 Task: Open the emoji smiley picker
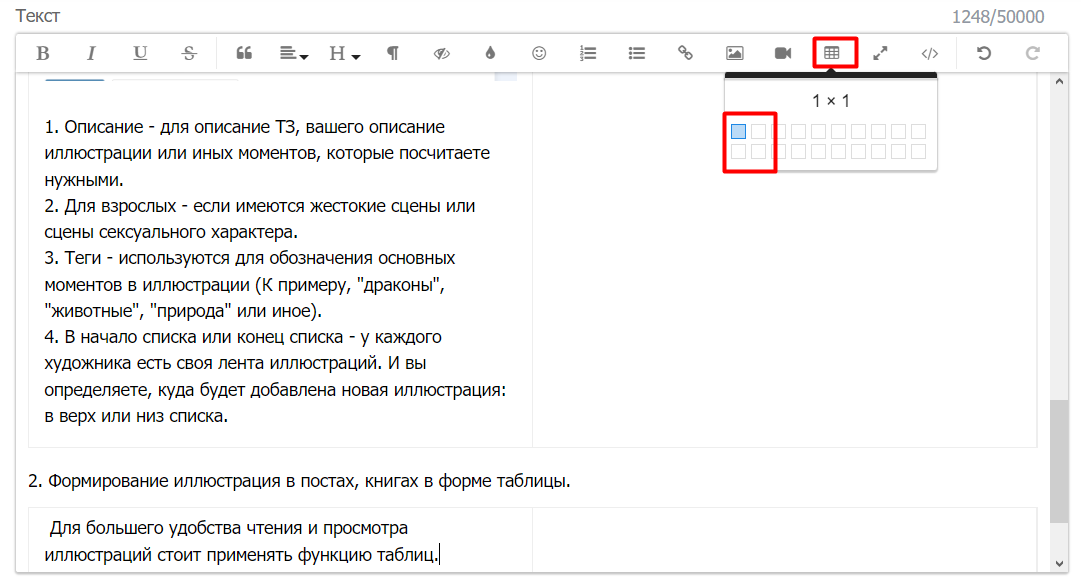[539, 54]
